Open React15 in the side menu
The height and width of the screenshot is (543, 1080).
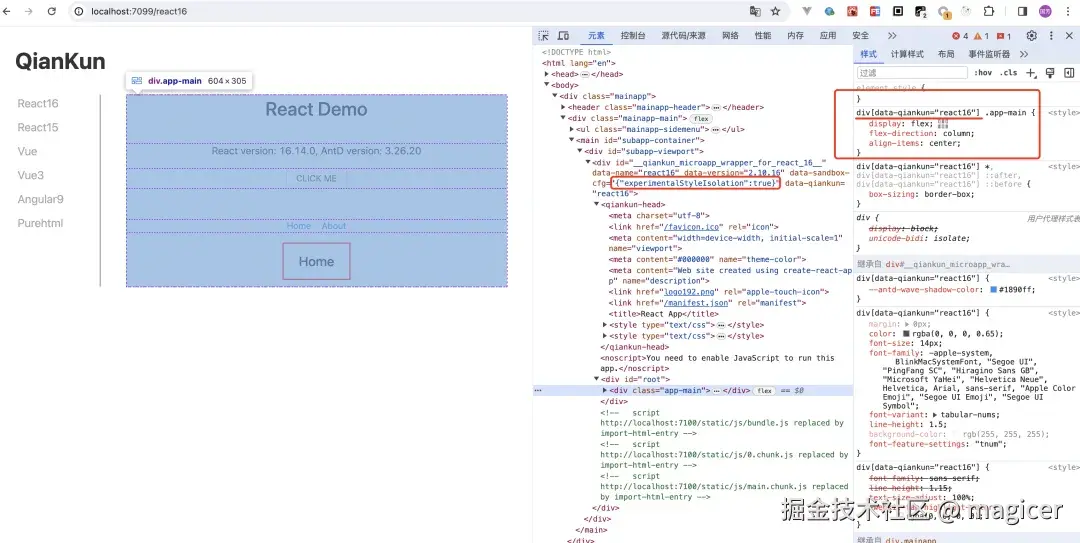pyautogui.click(x=38, y=127)
